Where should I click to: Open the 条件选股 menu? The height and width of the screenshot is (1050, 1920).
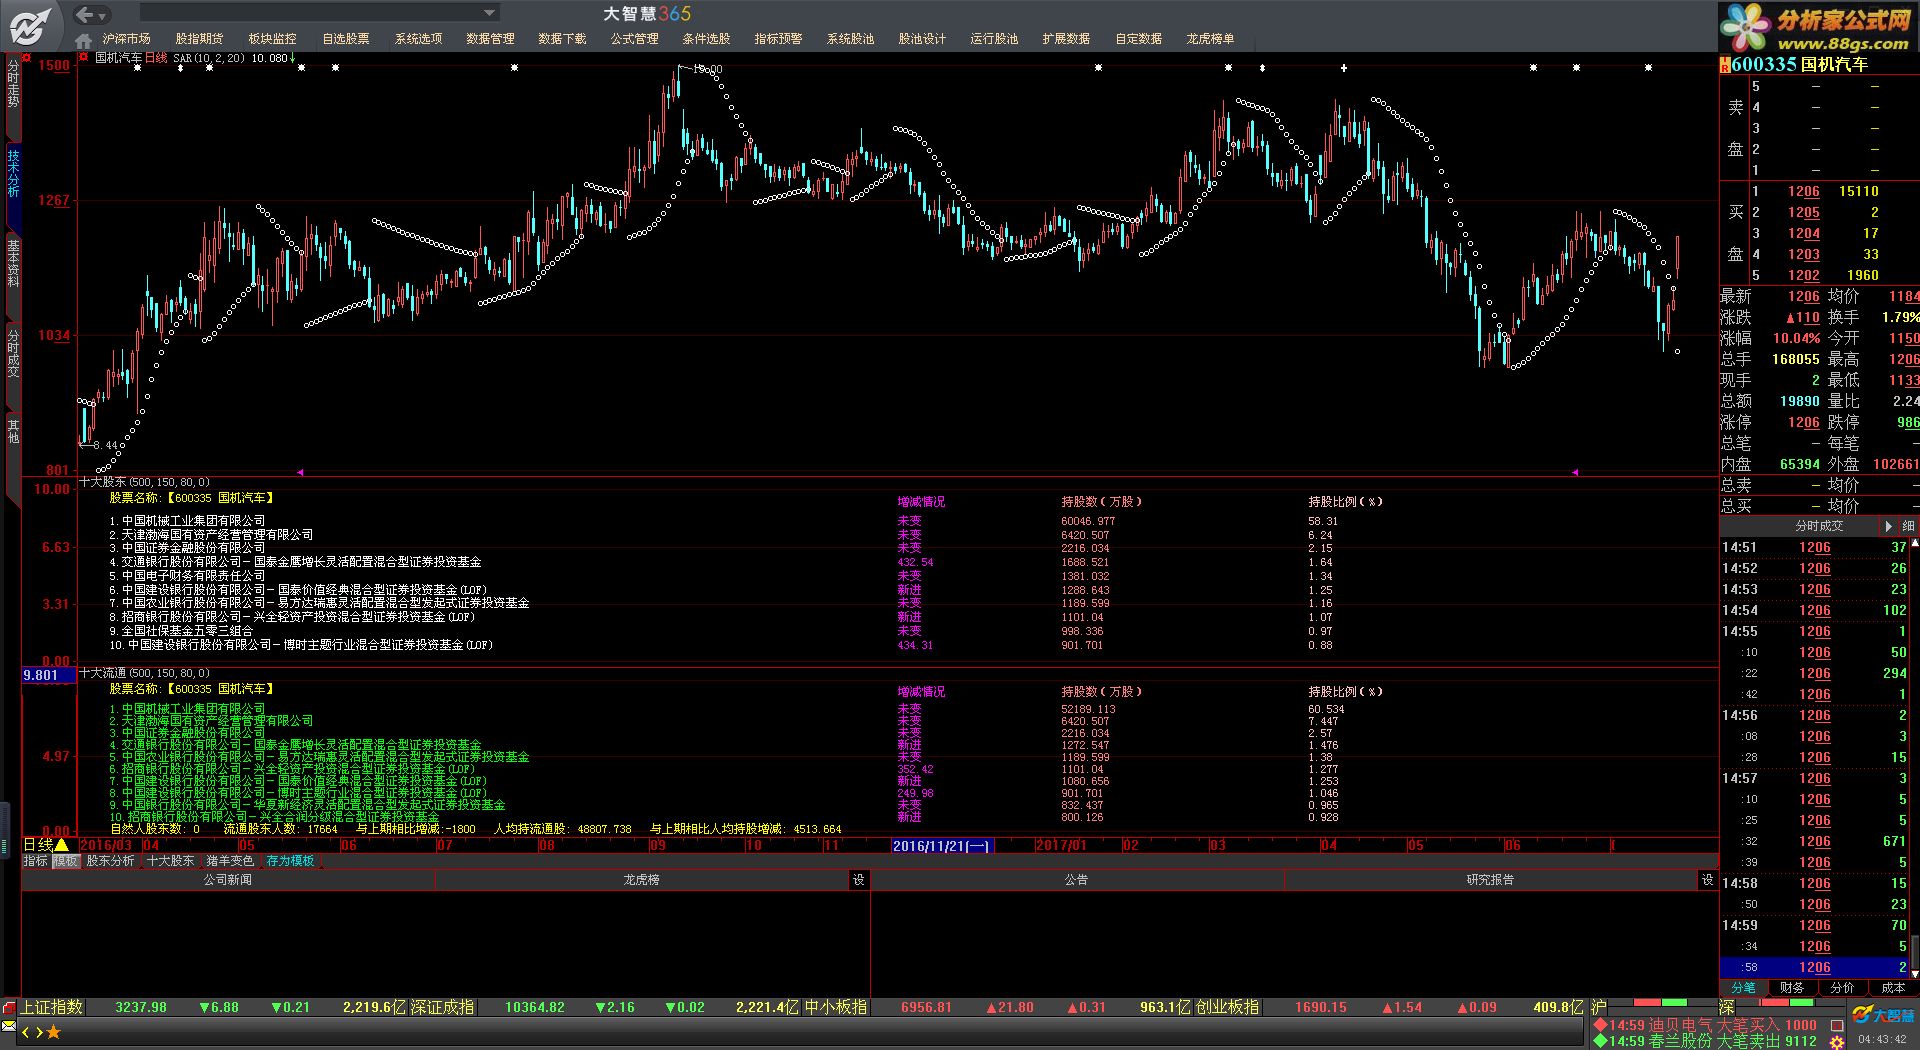tap(706, 39)
